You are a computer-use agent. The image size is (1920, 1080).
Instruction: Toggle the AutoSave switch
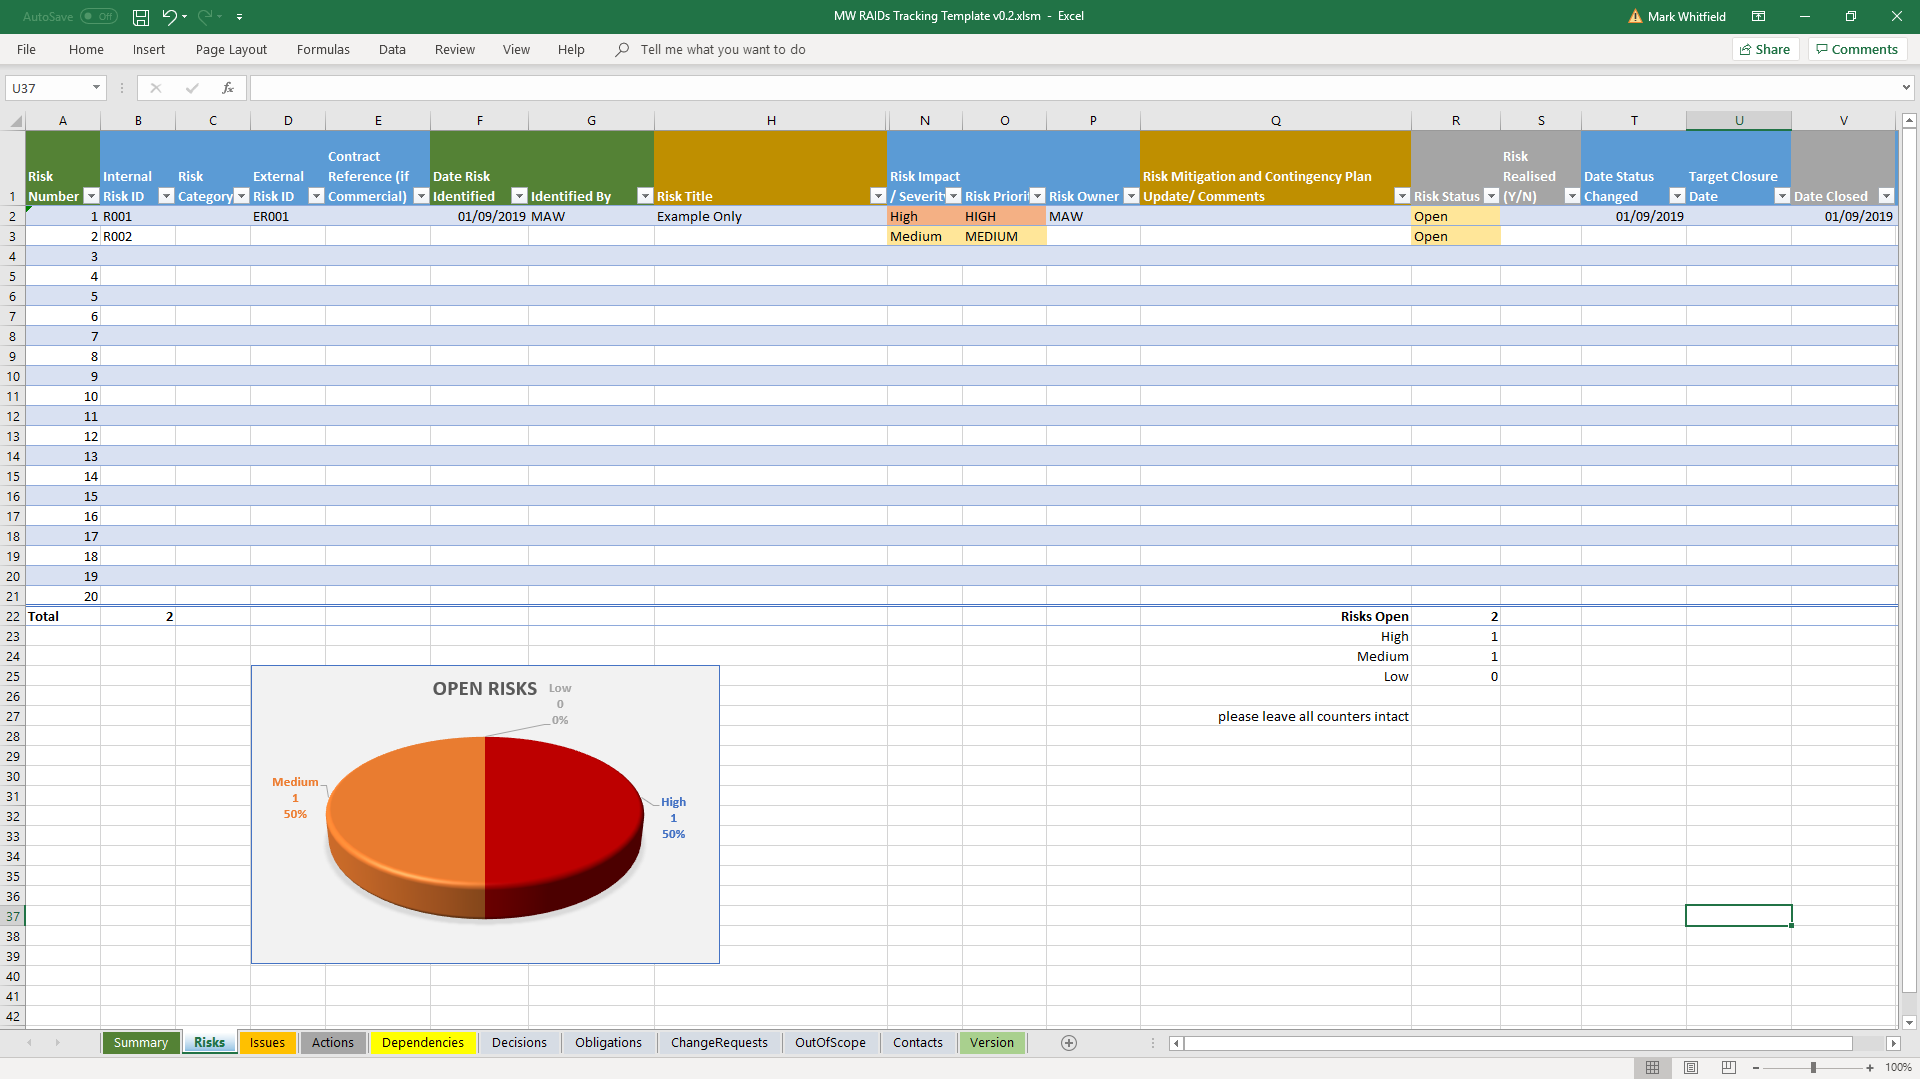click(x=99, y=17)
